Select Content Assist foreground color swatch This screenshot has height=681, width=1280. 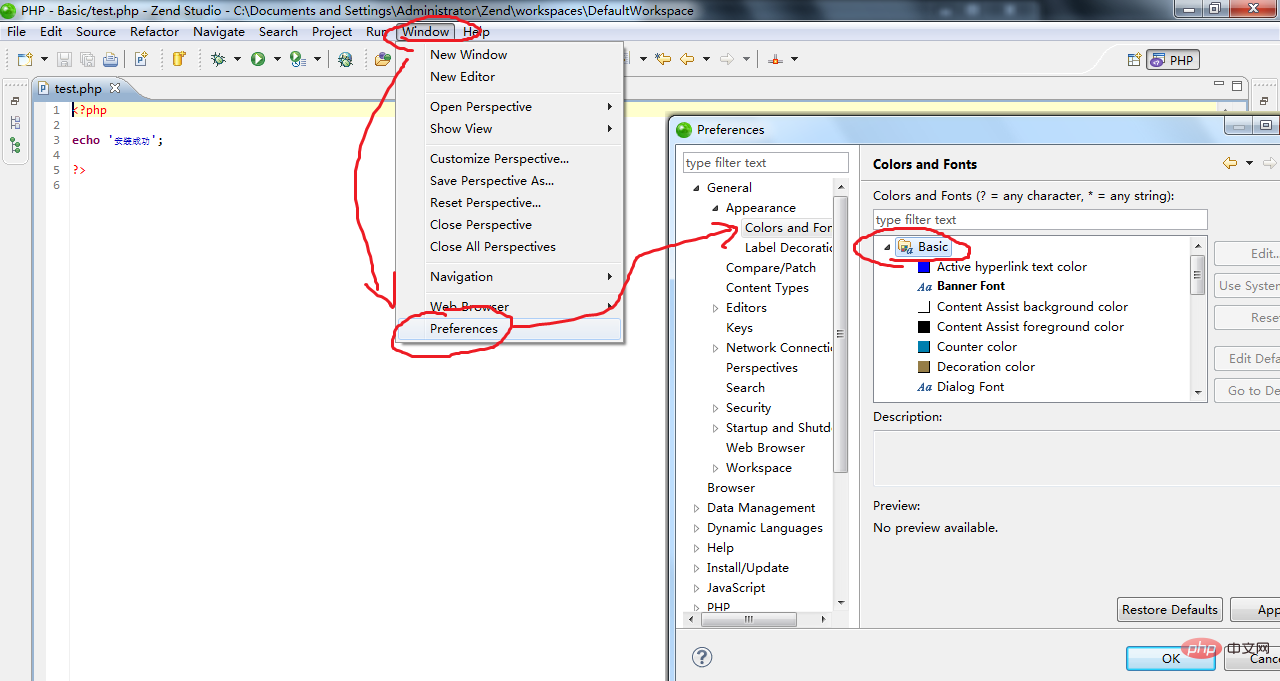[x=924, y=327]
